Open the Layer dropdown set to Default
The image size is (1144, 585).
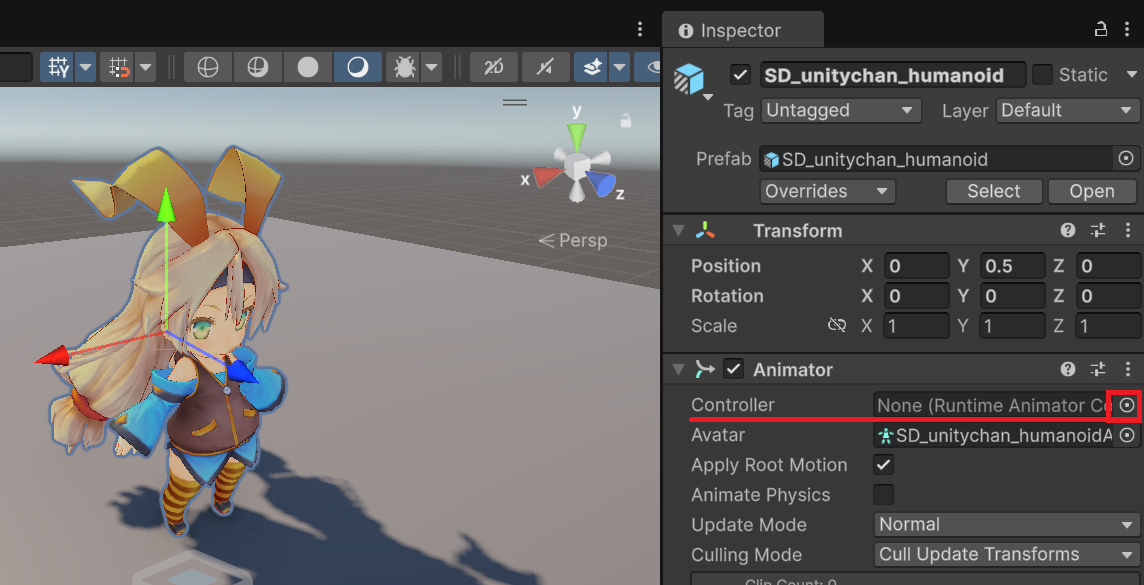[x=1067, y=110]
